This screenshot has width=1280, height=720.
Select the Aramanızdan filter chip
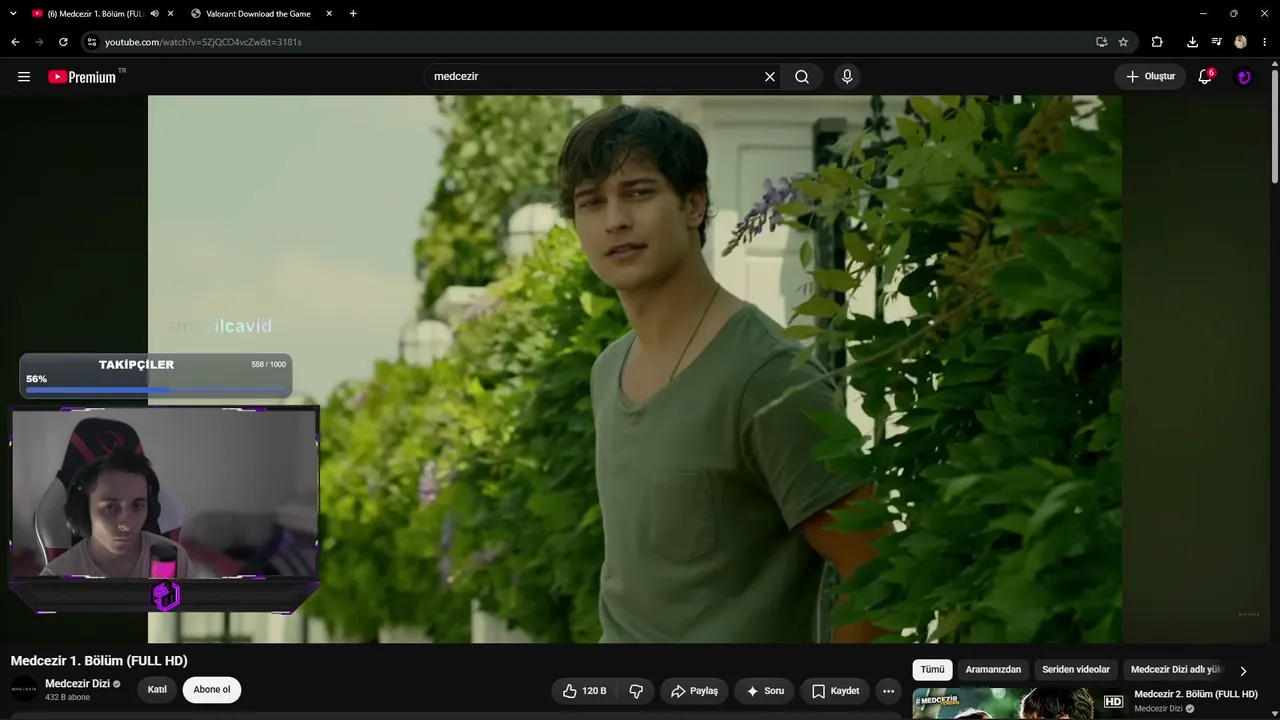click(x=993, y=670)
